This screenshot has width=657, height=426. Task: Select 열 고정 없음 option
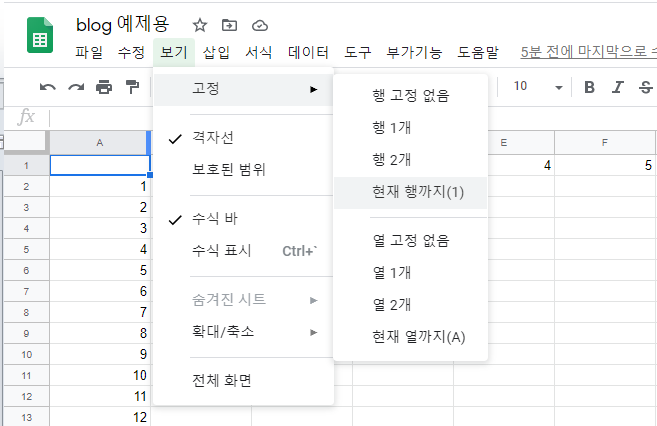click(x=411, y=241)
